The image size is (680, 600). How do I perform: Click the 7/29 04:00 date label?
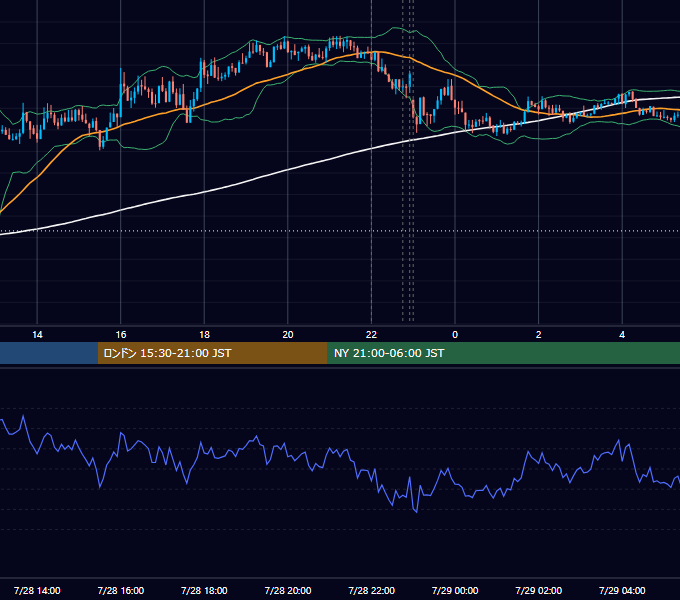click(x=622, y=590)
